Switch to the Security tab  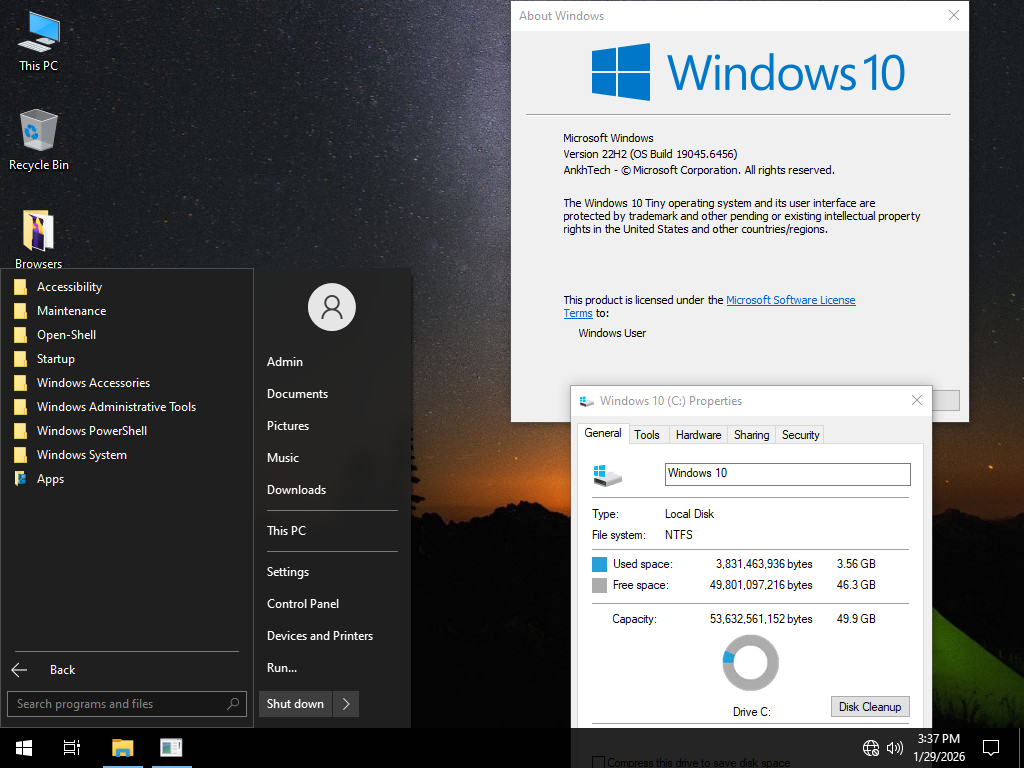(x=800, y=434)
